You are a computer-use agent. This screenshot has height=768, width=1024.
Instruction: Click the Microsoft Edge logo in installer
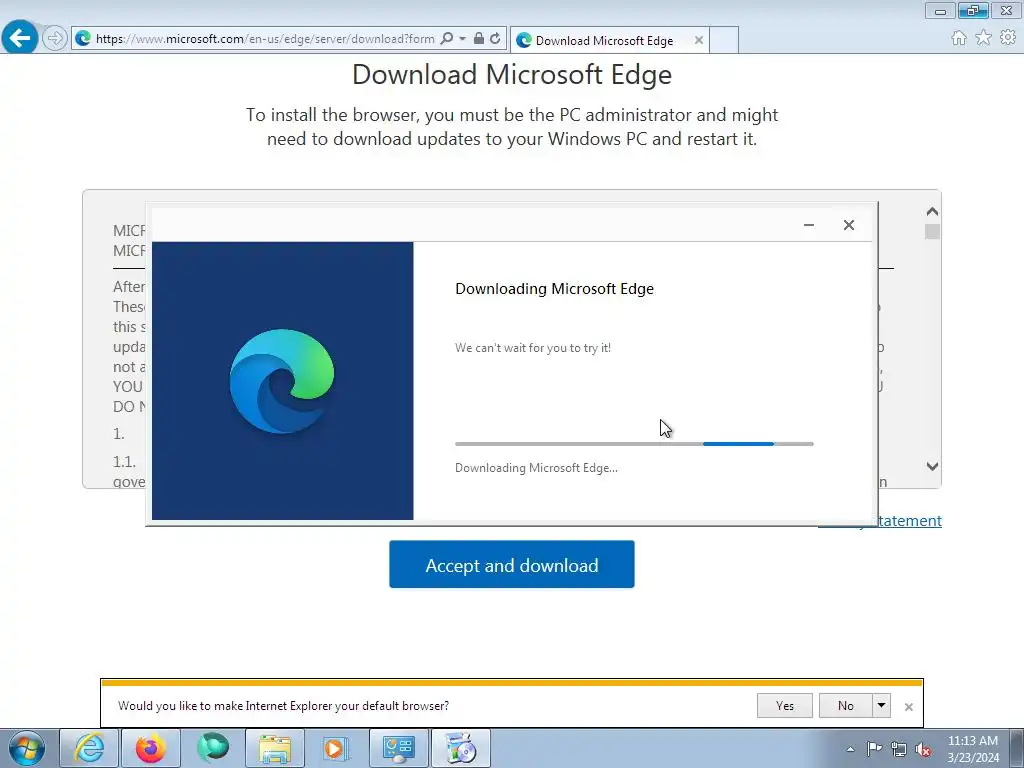click(x=282, y=381)
